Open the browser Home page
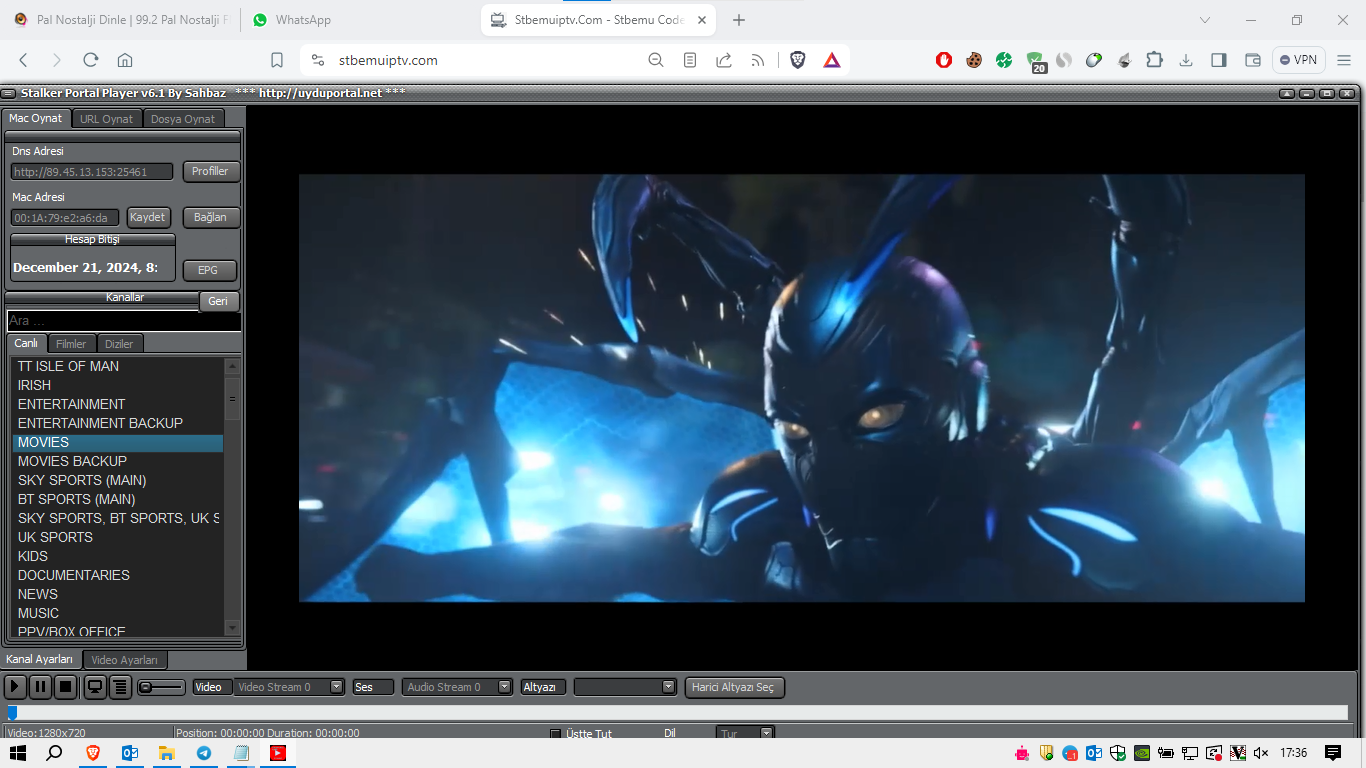This screenshot has height=768, width=1366. click(125, 60)
